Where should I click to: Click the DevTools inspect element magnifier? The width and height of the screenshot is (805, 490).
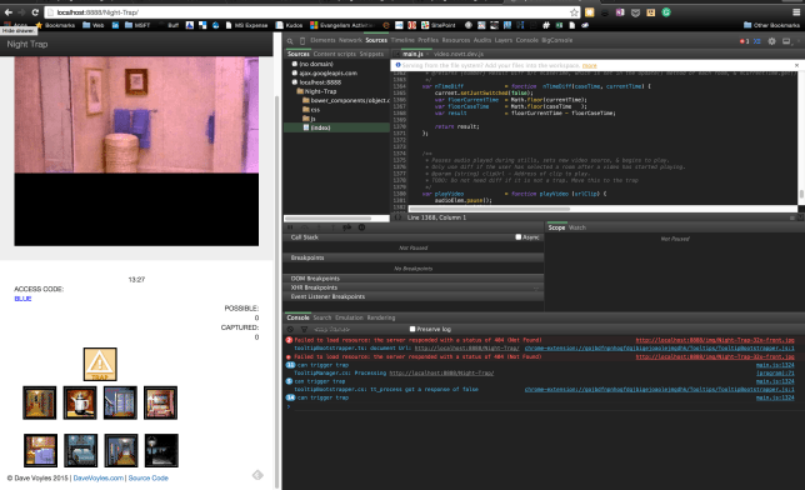pyautogui.click(x=290, y=40)
